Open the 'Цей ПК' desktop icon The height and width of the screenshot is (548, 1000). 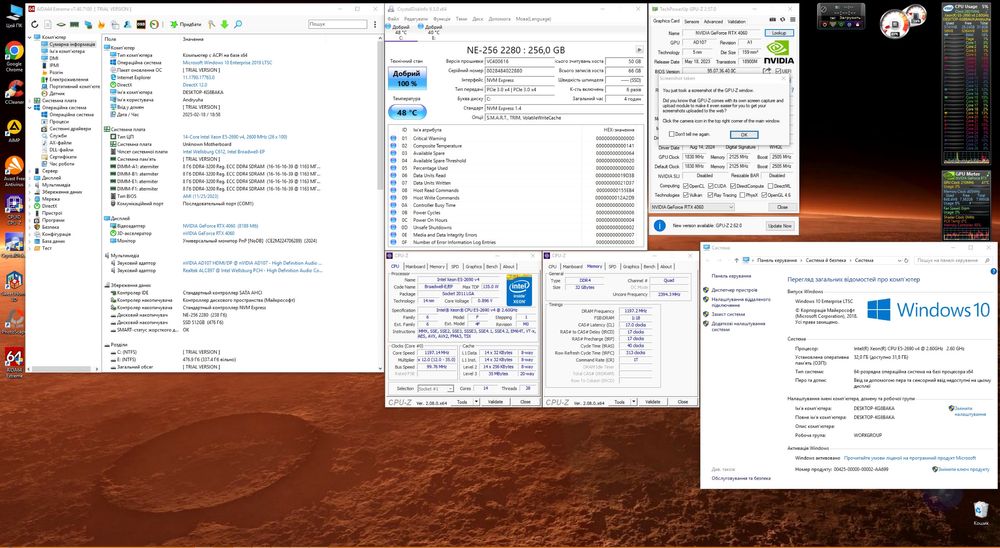pos(13,16)
